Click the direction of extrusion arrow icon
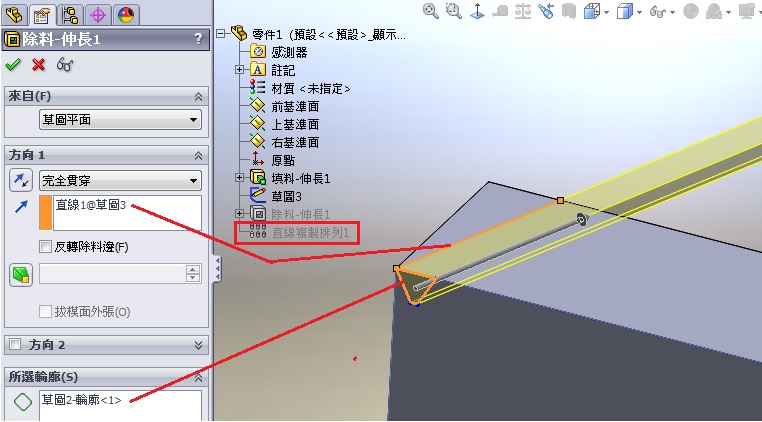762x422 pixels. click(x=21, y=208)
